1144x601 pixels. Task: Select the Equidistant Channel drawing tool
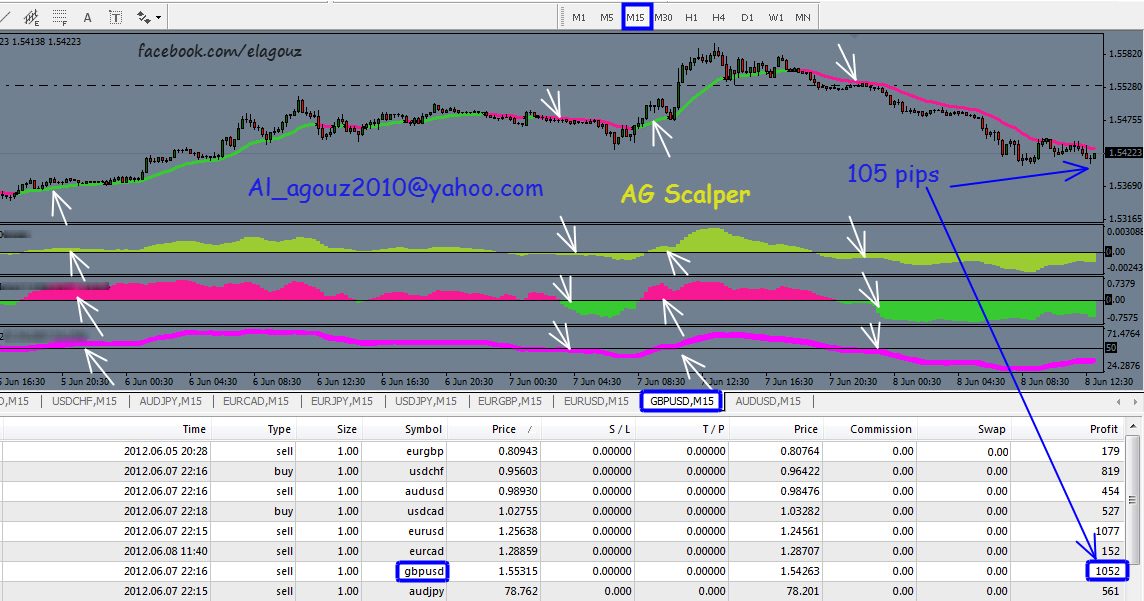pos(32,17)
